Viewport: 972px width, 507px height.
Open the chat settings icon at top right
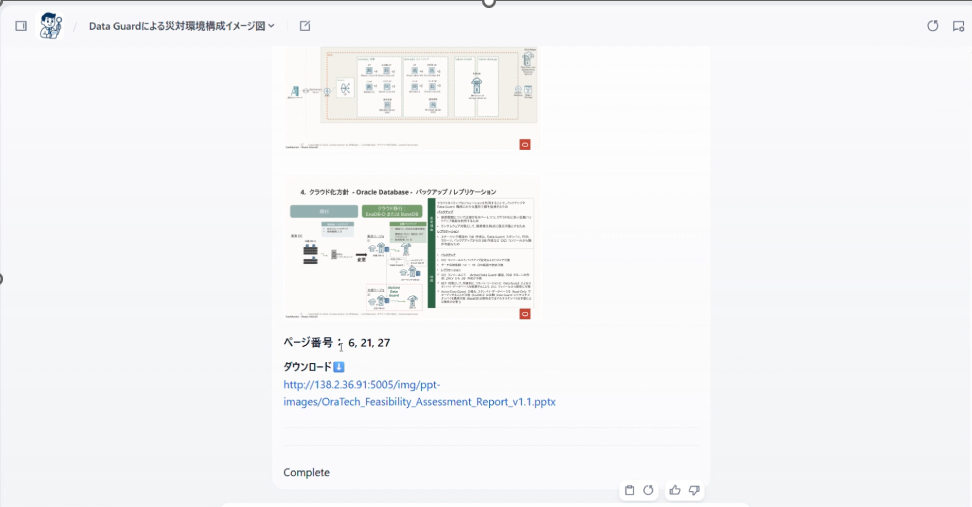[958, 26]
